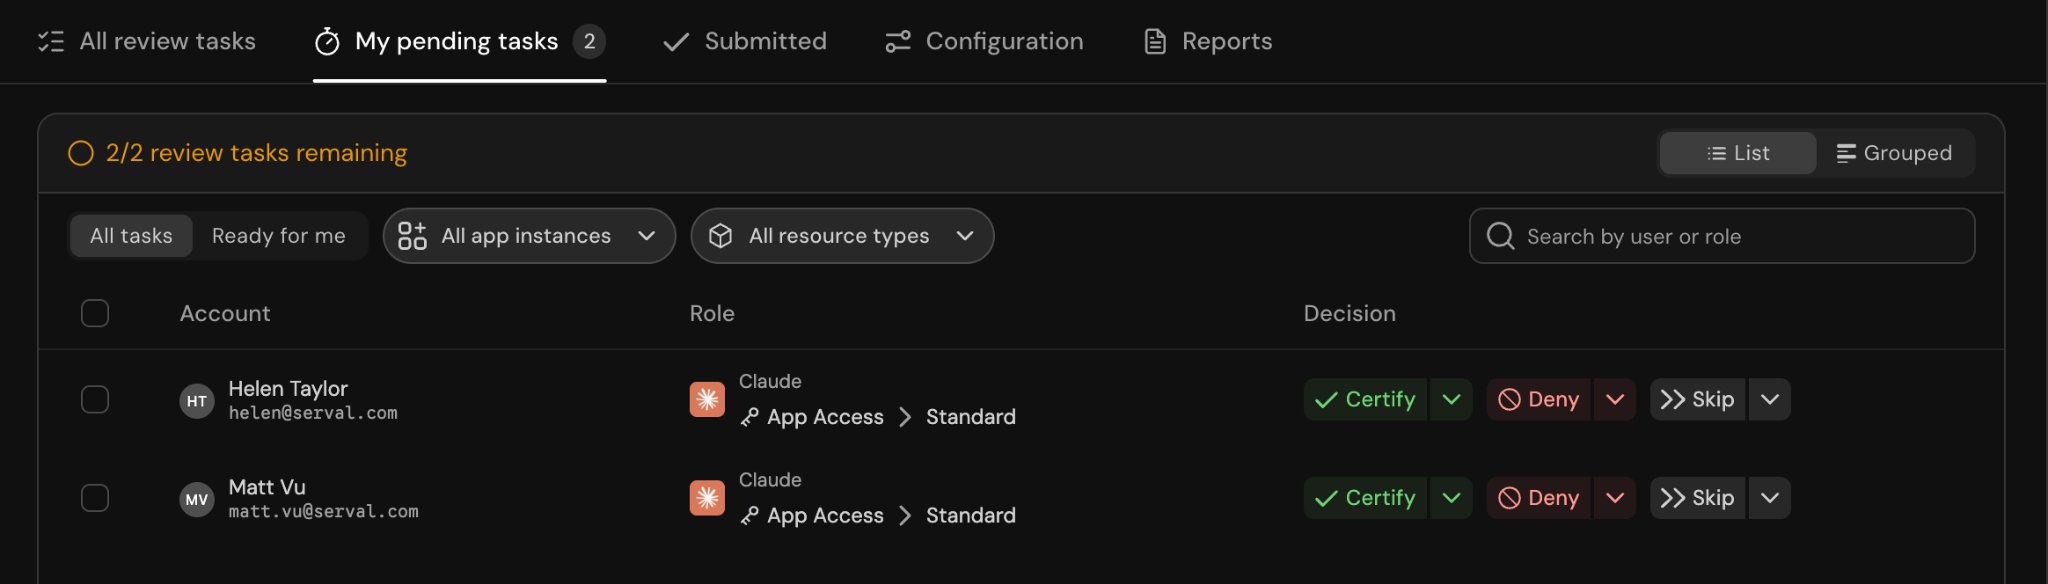Skip Helen Taylor's review task

(x=1697, y=399)
